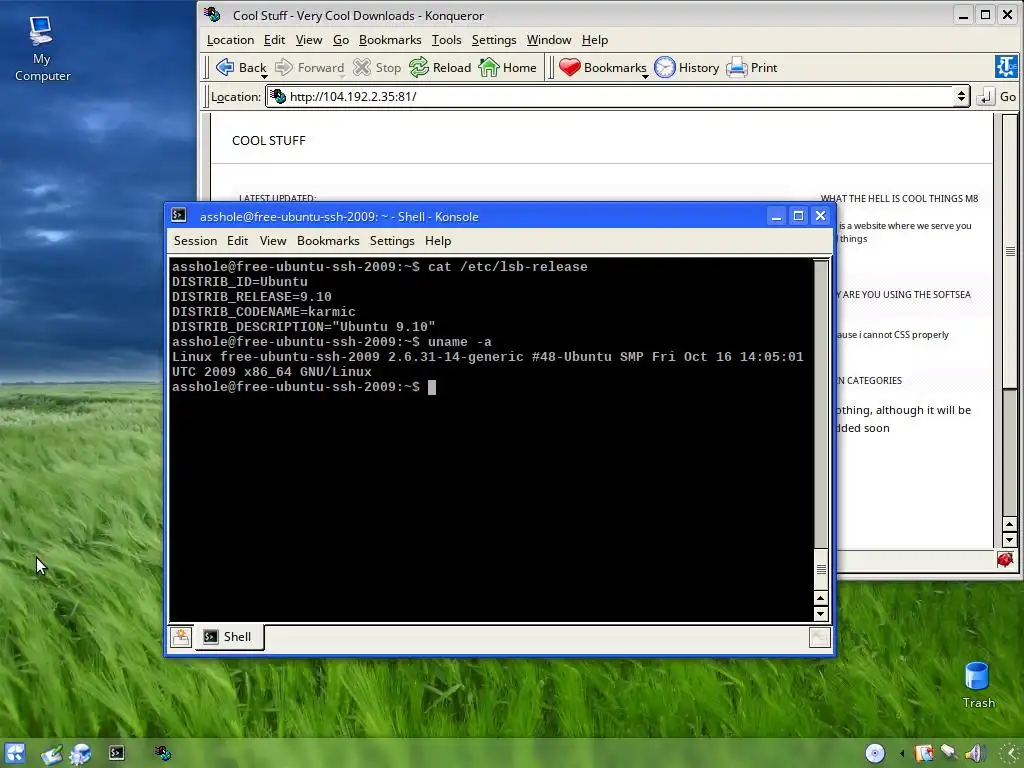Open Konsole's View menu

[273, 241]
